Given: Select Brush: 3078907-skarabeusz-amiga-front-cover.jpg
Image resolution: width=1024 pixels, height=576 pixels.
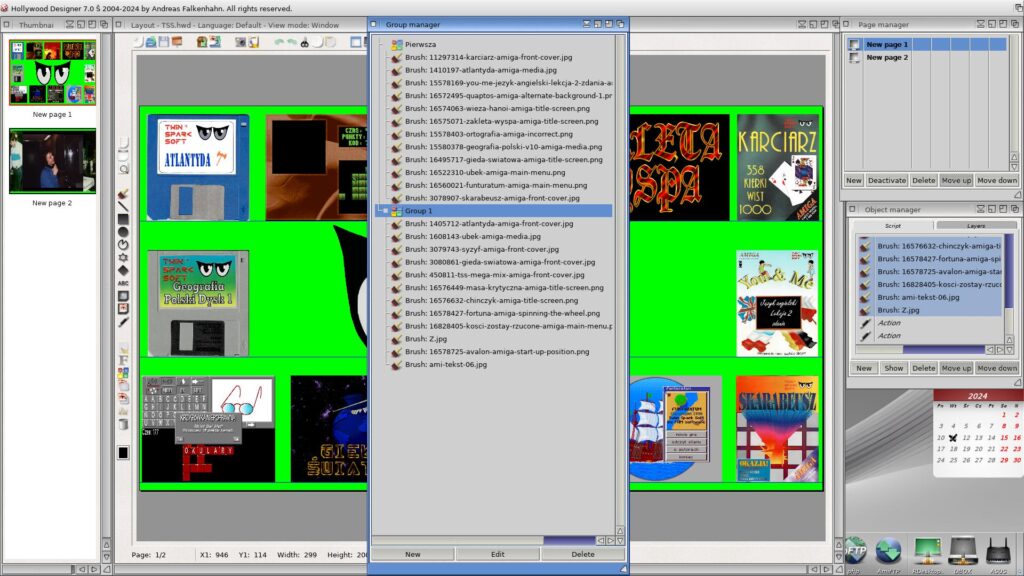Looking at the screenshot, I should point(492,198).
